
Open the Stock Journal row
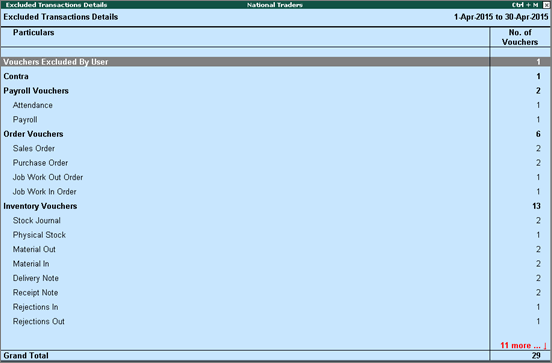click(276, 221)
